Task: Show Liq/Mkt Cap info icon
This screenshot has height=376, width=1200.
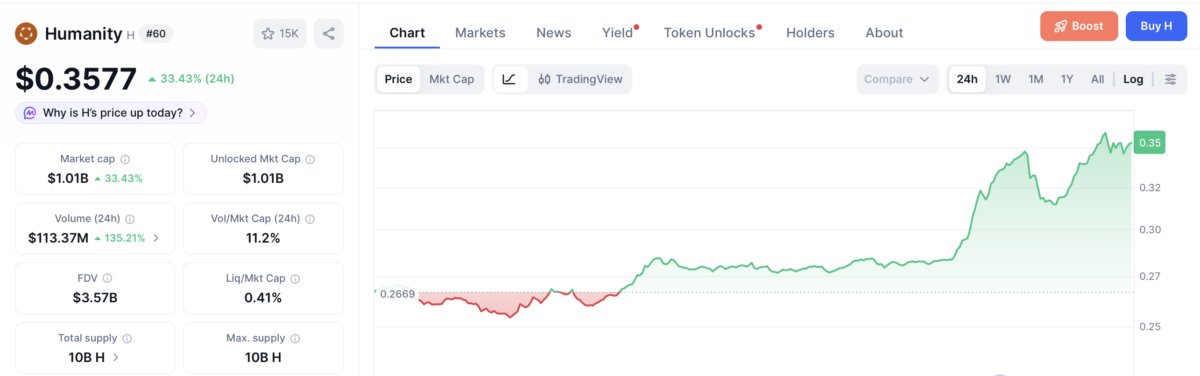Action: point(294,278)
